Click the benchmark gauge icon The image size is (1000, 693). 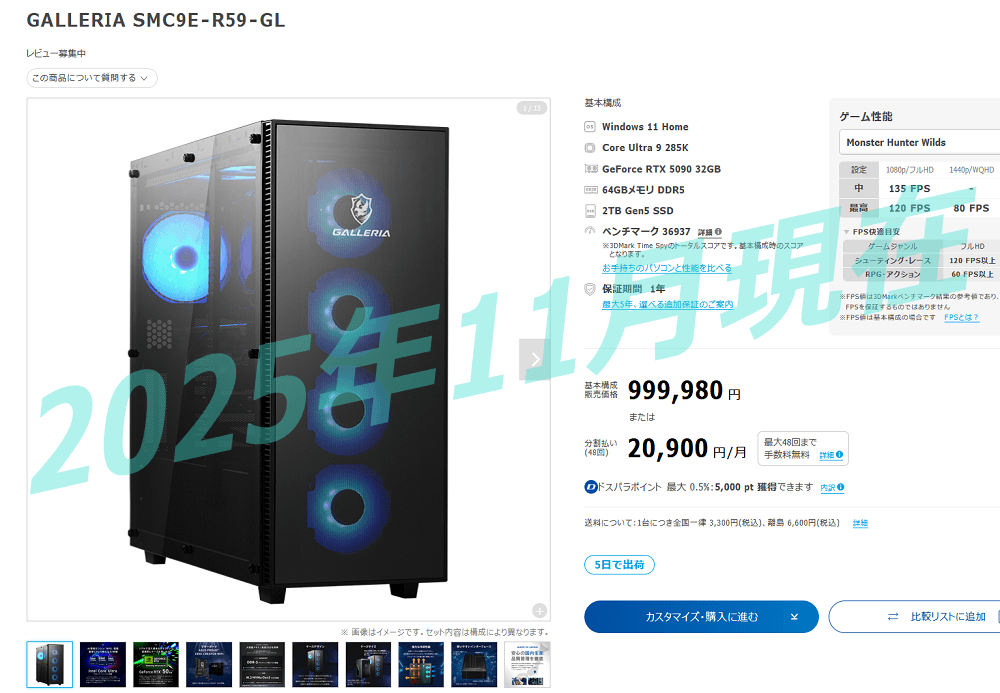tap(590, 231)
